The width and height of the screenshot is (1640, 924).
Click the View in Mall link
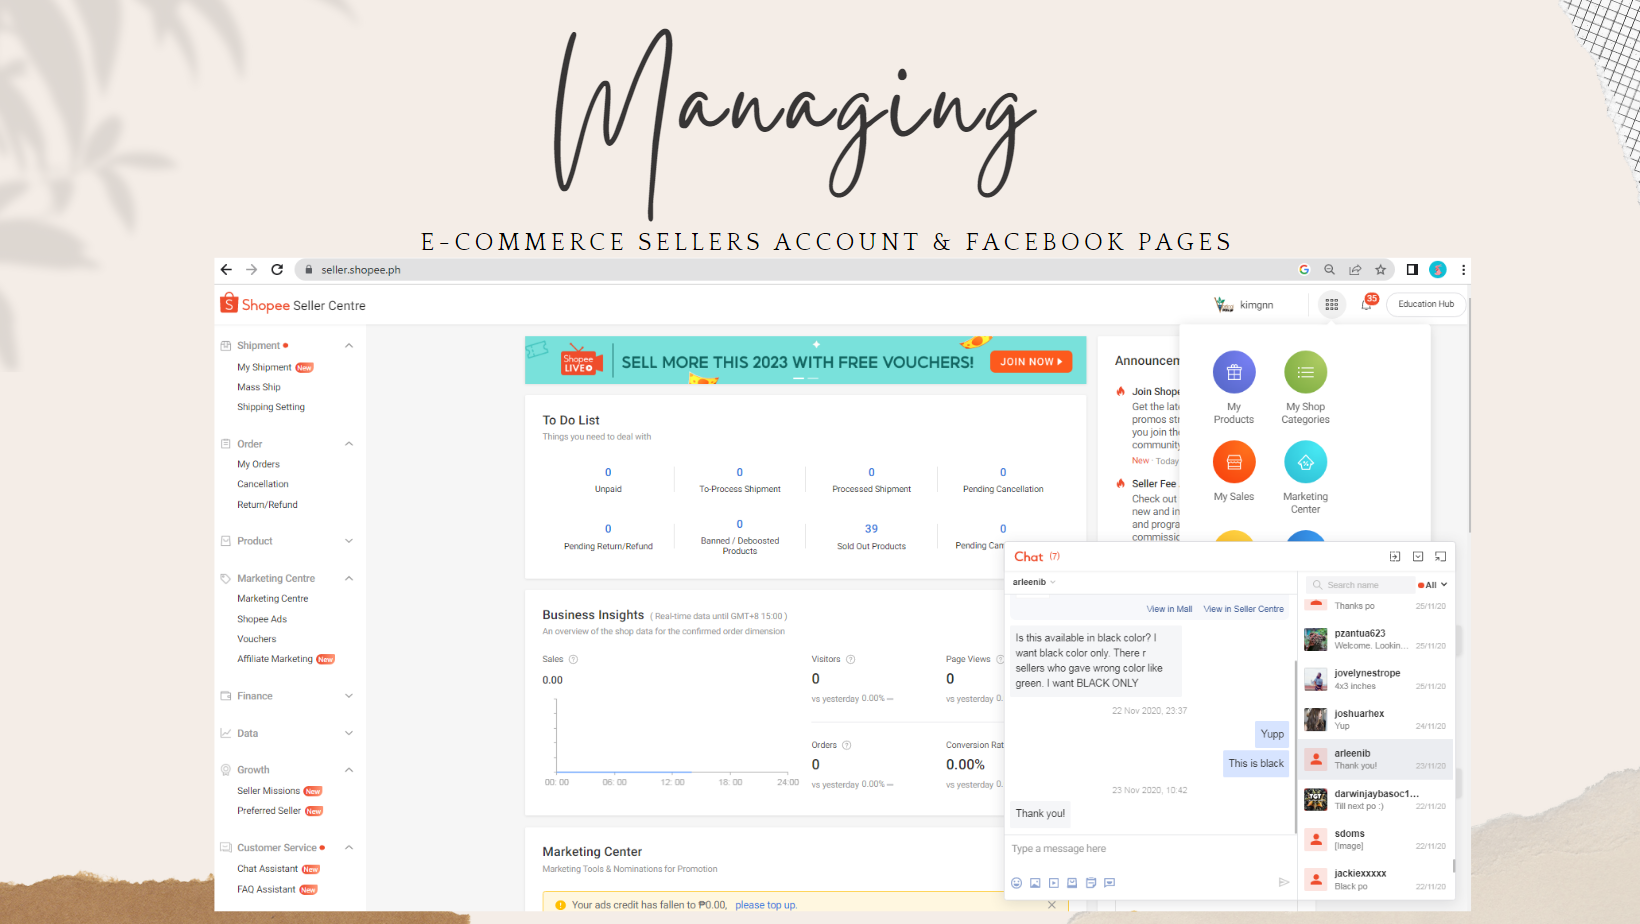coord(1169,609)
